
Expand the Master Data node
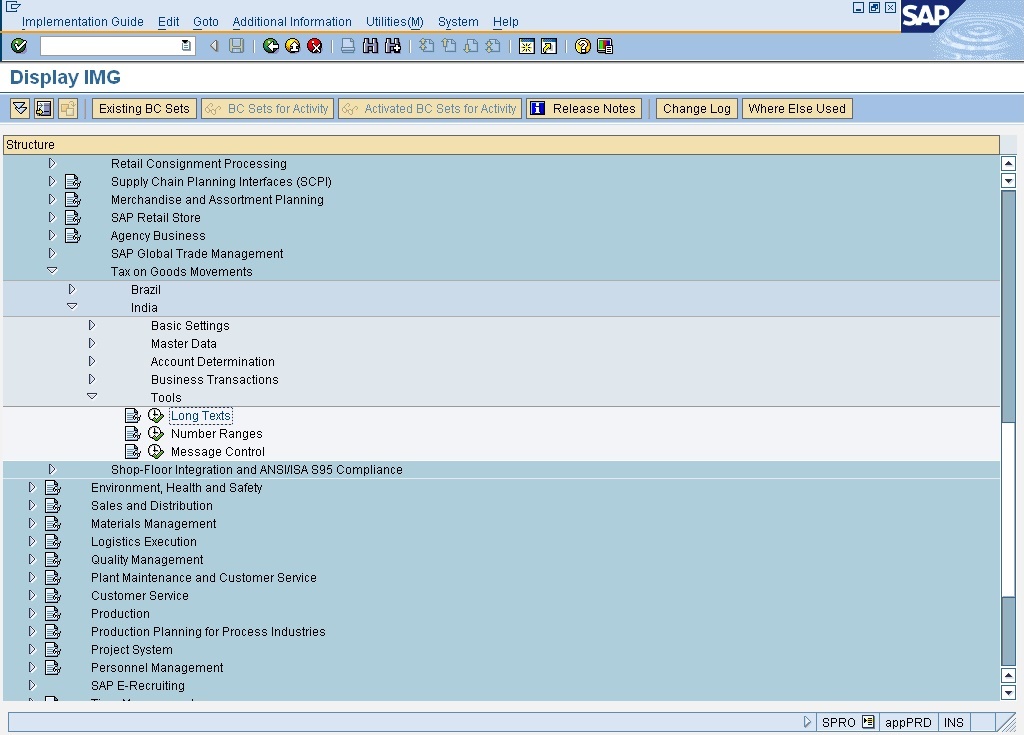92,343
